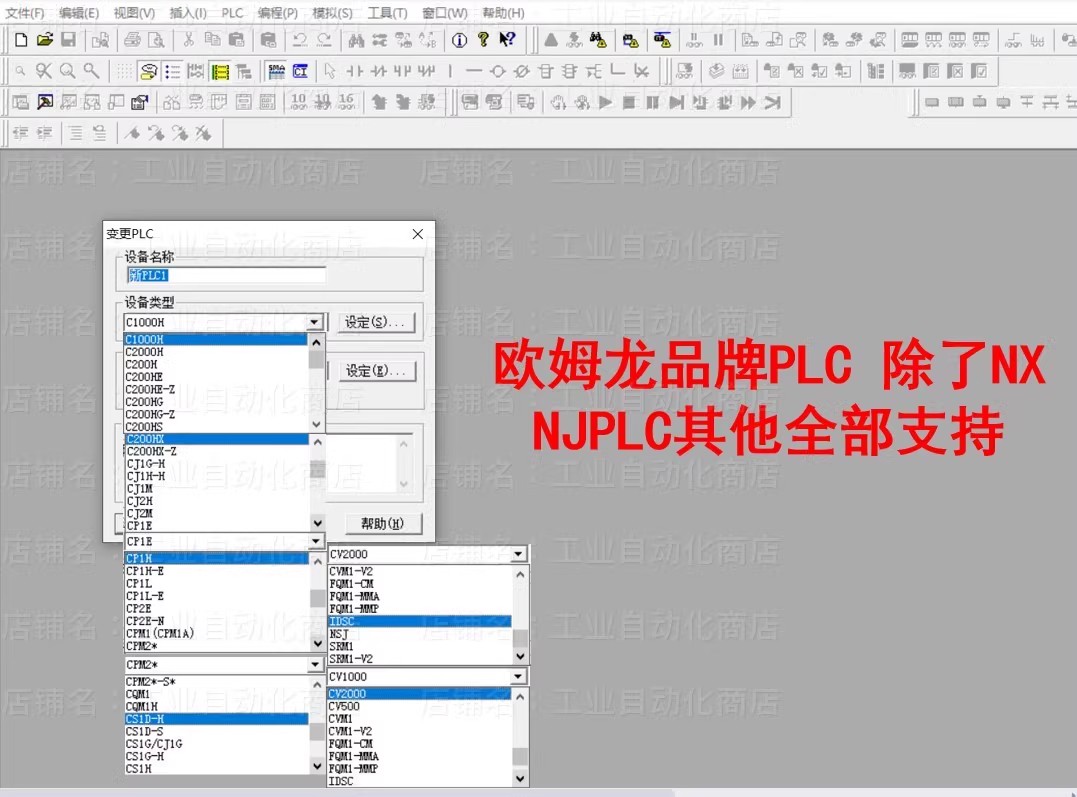Click the 设定(S)... button
This screenshot has height=797, width=1077.
point(375,322)
